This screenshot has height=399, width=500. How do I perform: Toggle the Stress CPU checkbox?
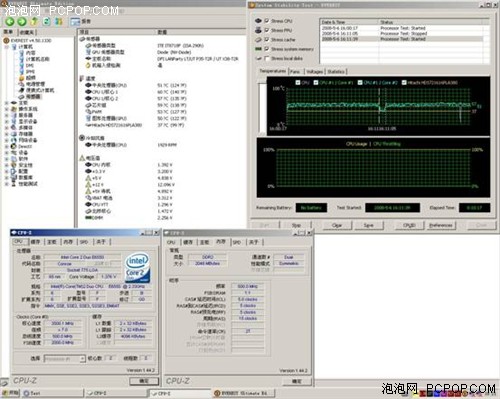click(267, 21)
